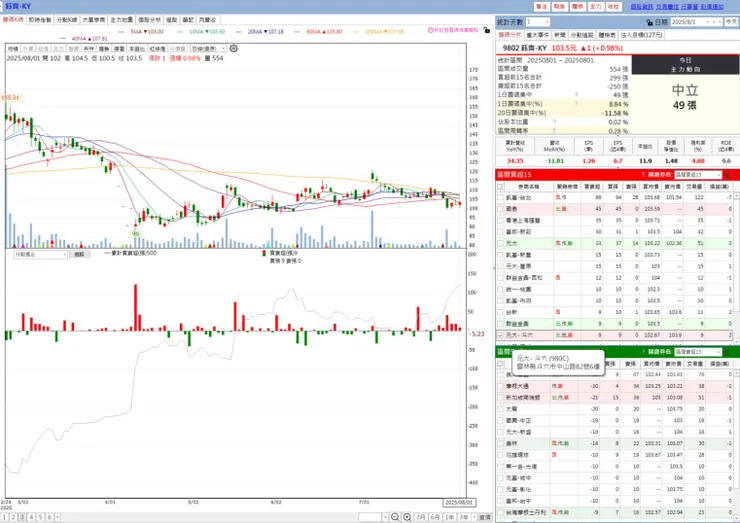Image resolution: width=740 pixels, height=523 pixels.
Task: Open the chart settings gear icon
Action: click(233, 49)
